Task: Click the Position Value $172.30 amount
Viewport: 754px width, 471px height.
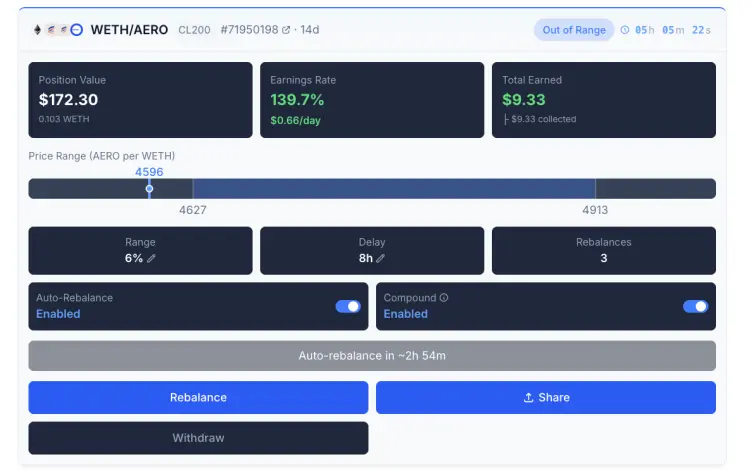Action: (x=68, y=100)
